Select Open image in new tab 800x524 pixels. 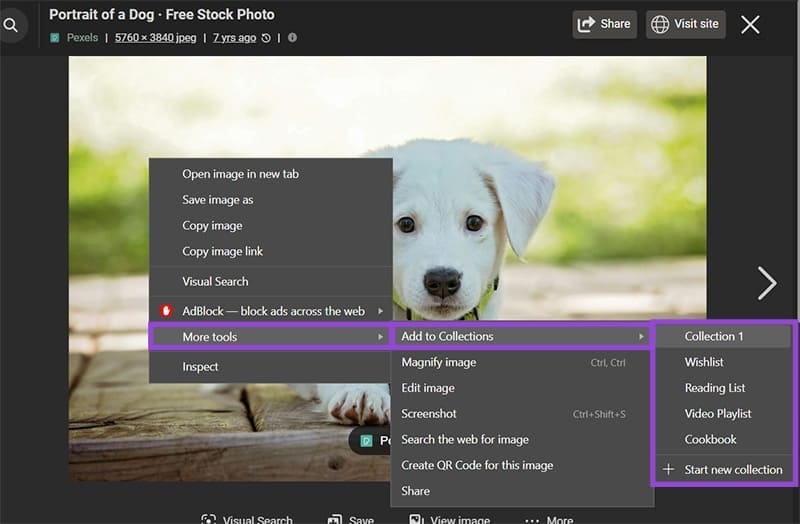(x=240, y=174)
